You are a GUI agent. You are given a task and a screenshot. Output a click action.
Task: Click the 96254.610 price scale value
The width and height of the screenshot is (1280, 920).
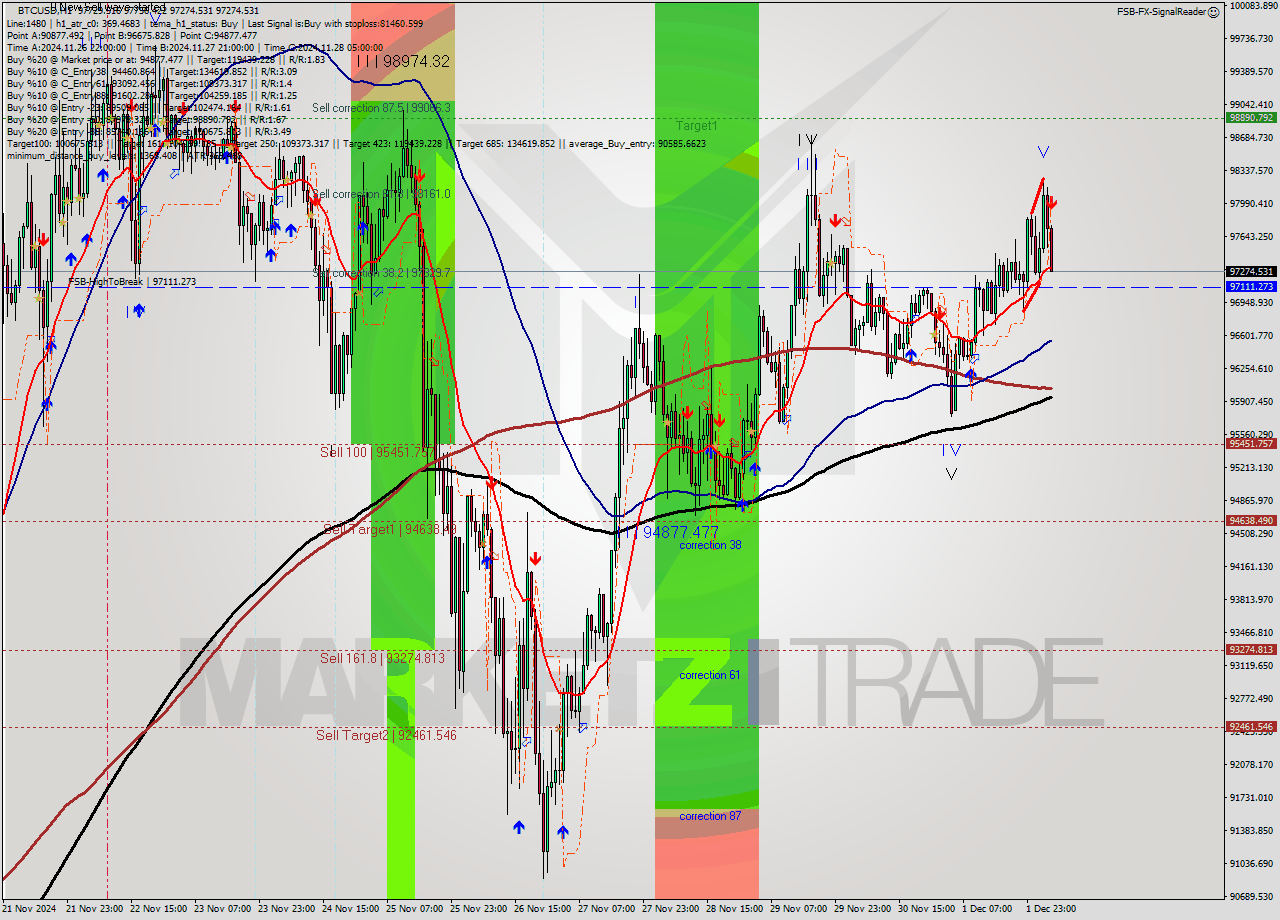click(x=1252, y=369)
